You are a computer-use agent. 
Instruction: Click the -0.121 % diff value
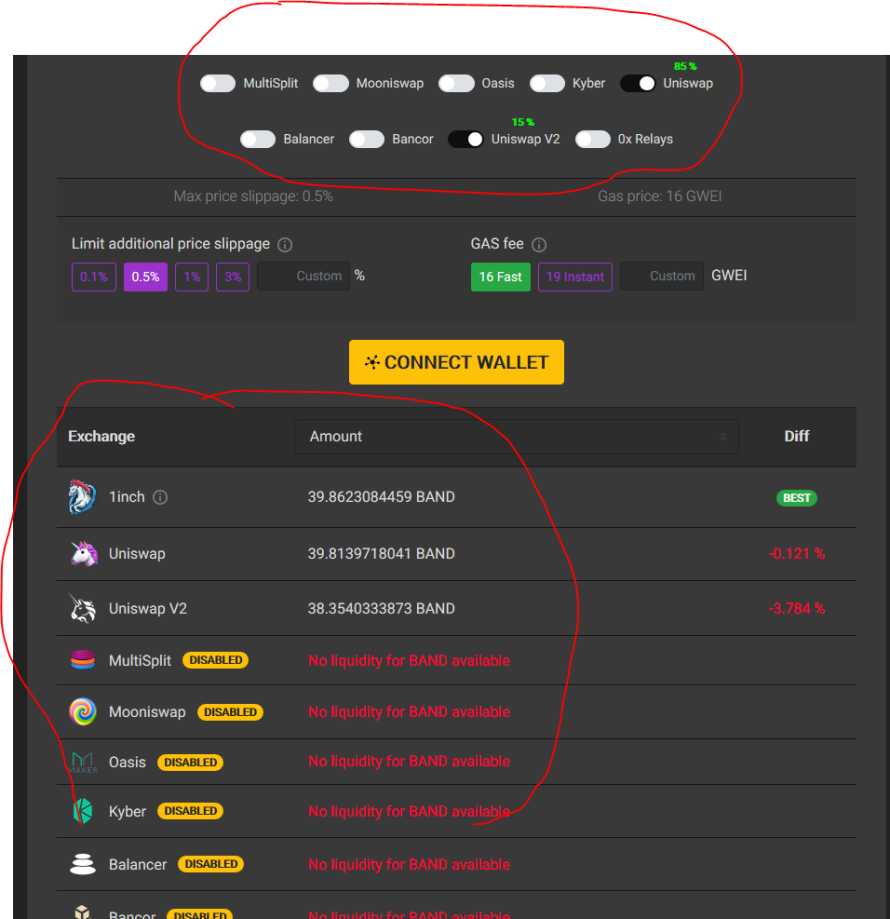pyautogui.click(x=797, y=554)
